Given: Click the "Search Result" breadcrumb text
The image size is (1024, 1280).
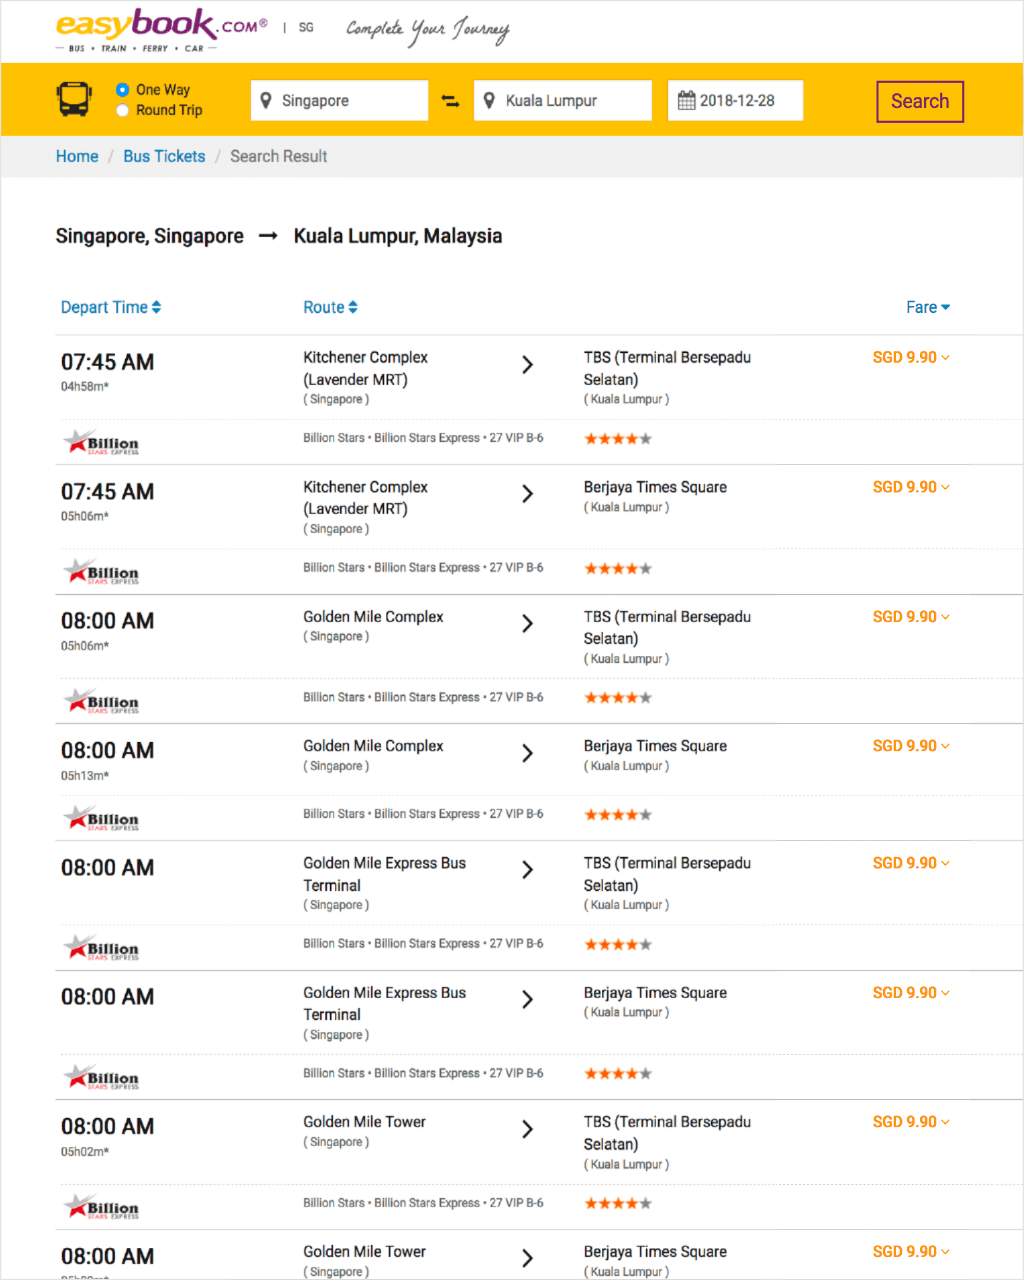Looking at the screenshot, I should [x=279, y=156].
